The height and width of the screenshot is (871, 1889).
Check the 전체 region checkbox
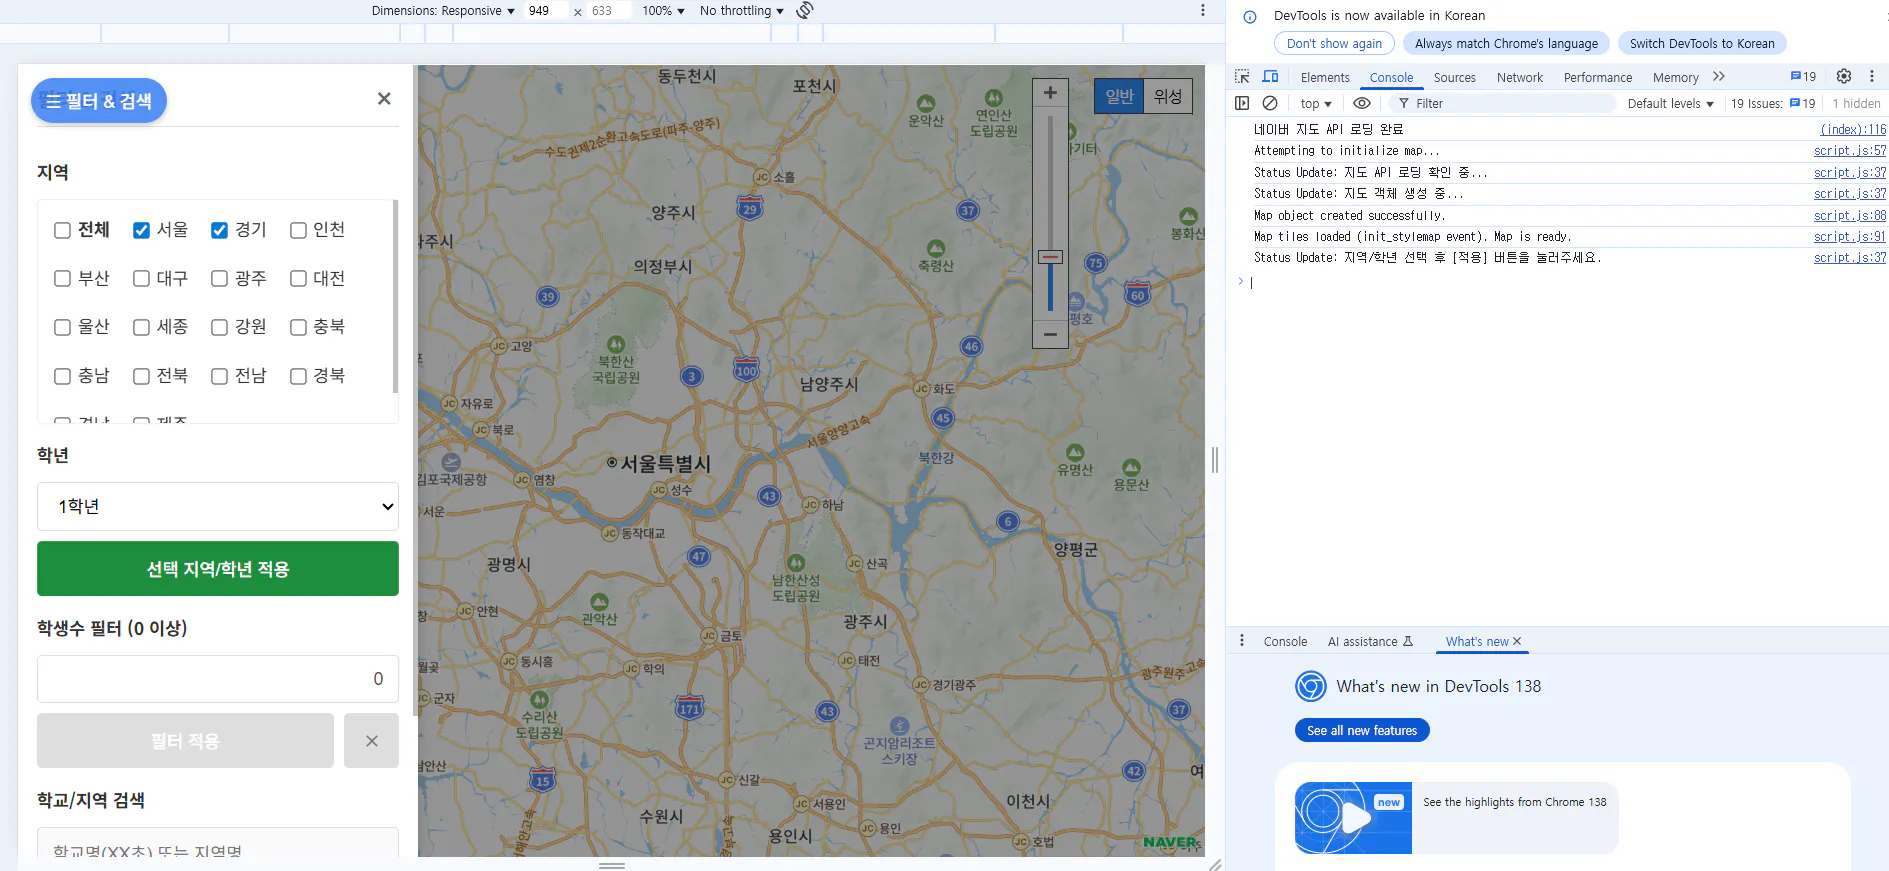[62, 230]
